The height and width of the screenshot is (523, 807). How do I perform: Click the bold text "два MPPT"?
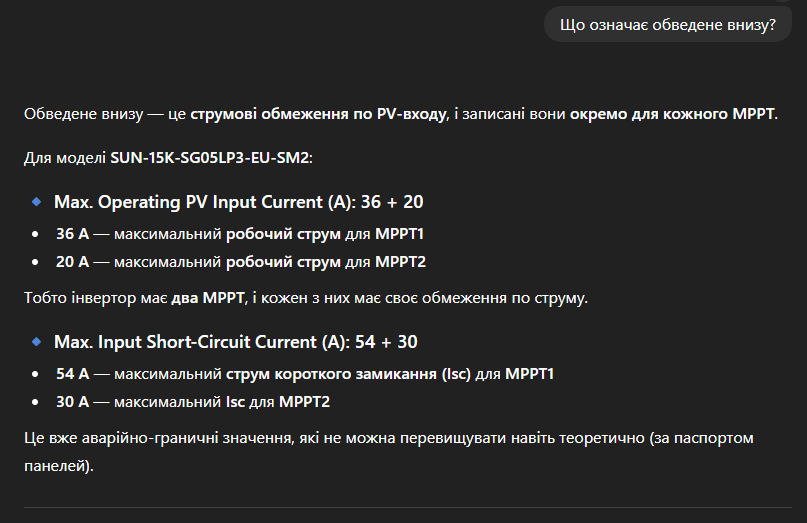click(x=201, y=297)
